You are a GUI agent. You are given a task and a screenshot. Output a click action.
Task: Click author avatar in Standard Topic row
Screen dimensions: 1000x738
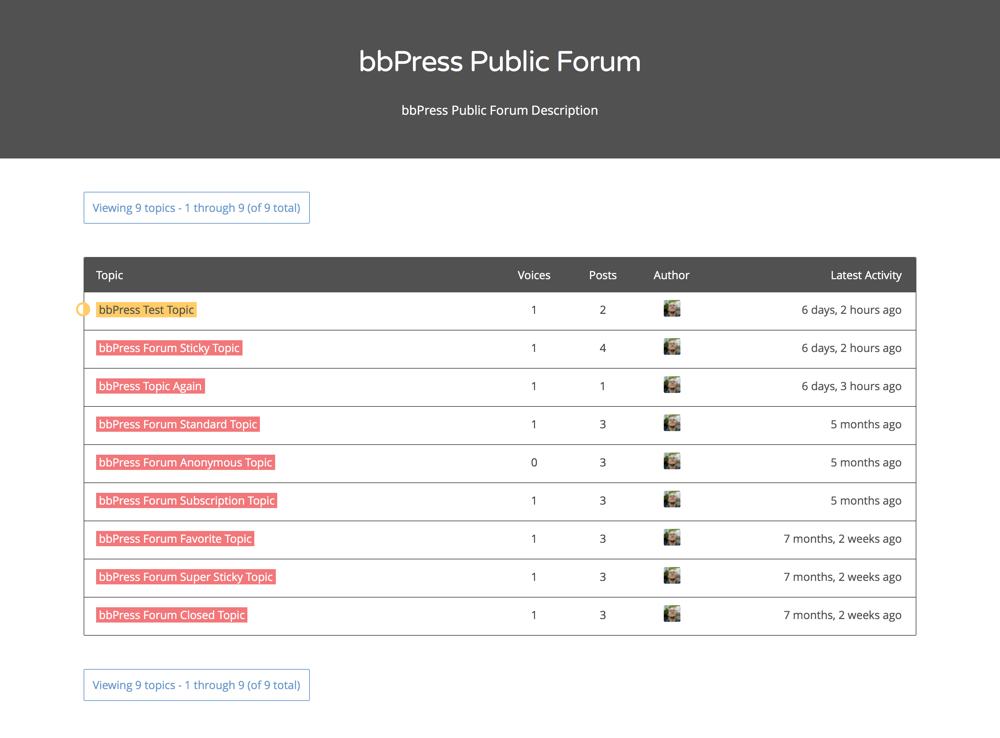[x=672, y=424]
